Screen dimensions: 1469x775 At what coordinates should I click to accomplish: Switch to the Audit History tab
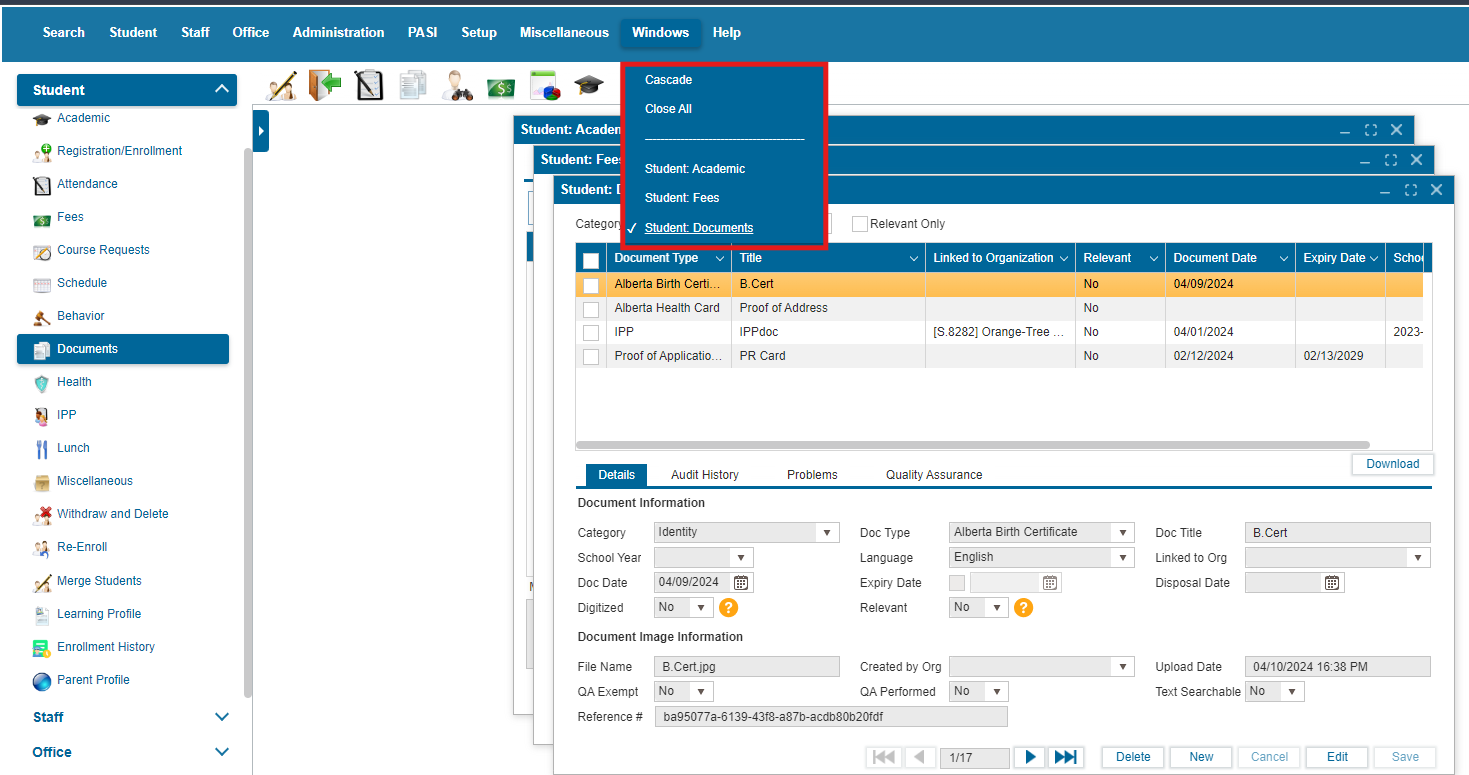point(704,474)
